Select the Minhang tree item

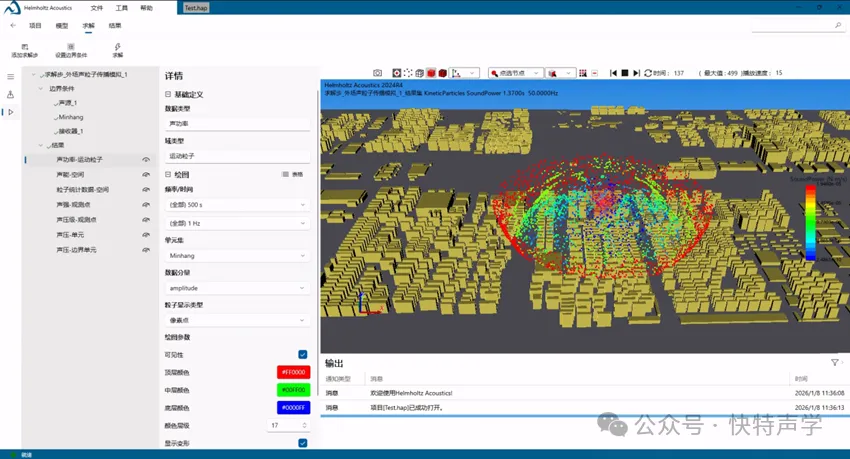(x=69, y=117)
